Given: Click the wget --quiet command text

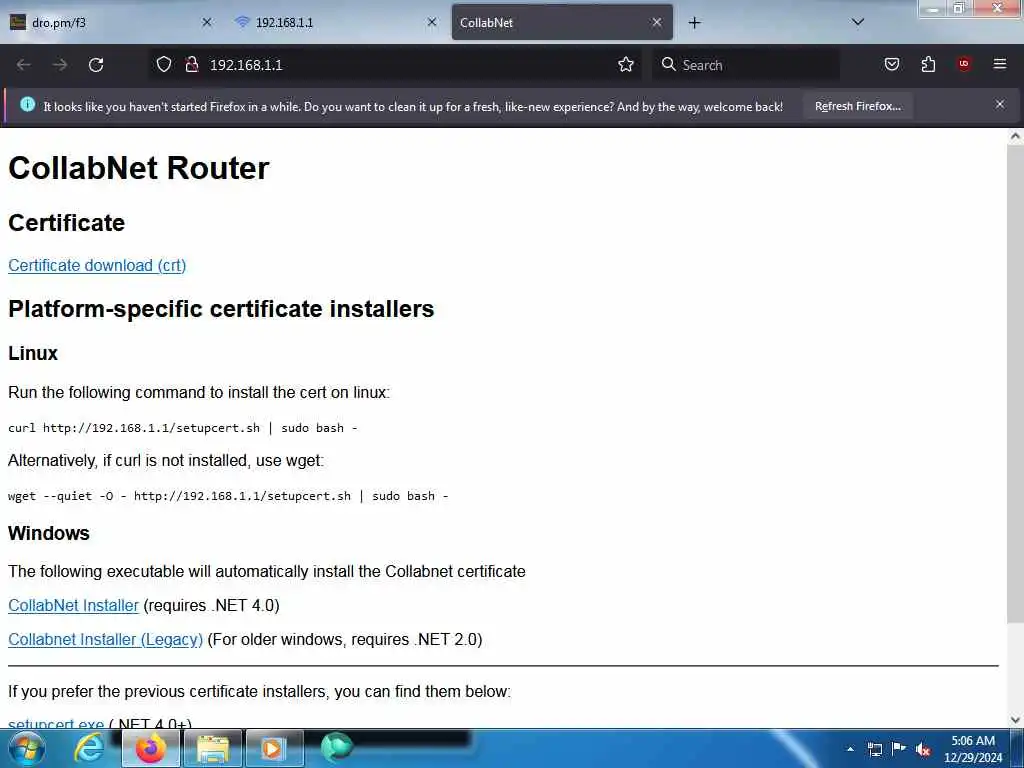Looking at the screenshot, I should [x=228, y=496].
